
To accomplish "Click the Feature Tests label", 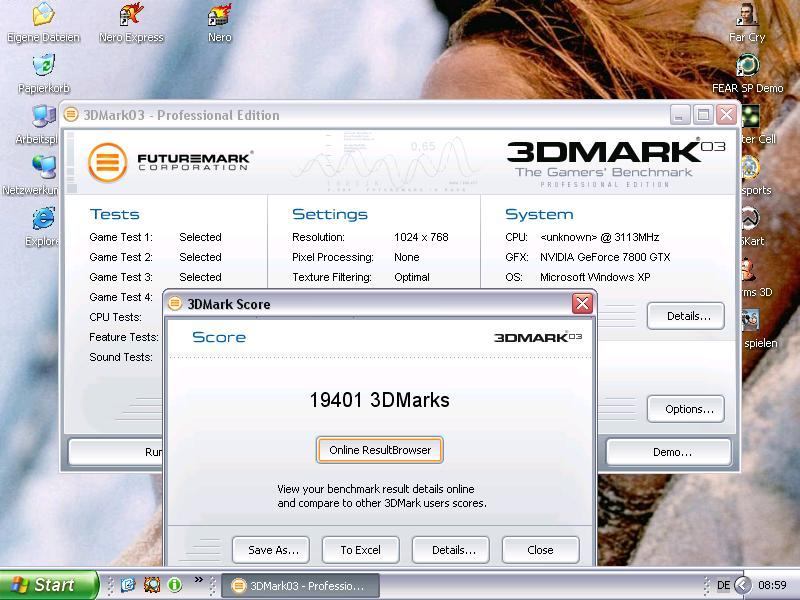I will pos(124,337).
